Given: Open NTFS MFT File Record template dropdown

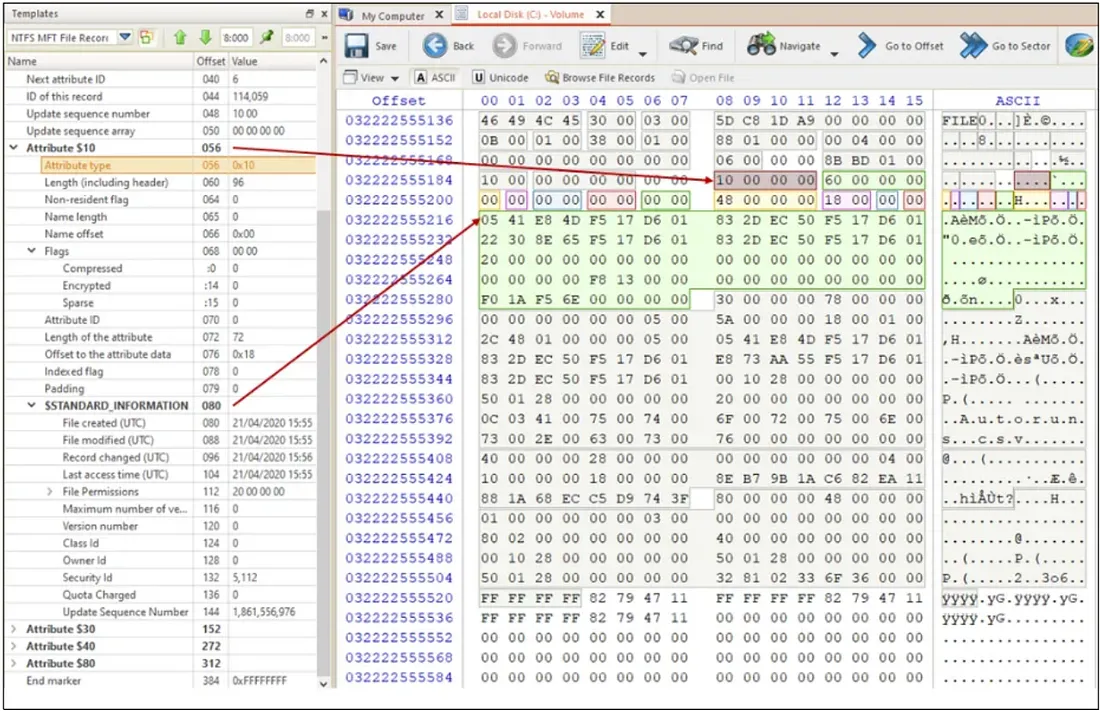Looking at the screenshot, I should pyautogui.click(x=125, y=38).
